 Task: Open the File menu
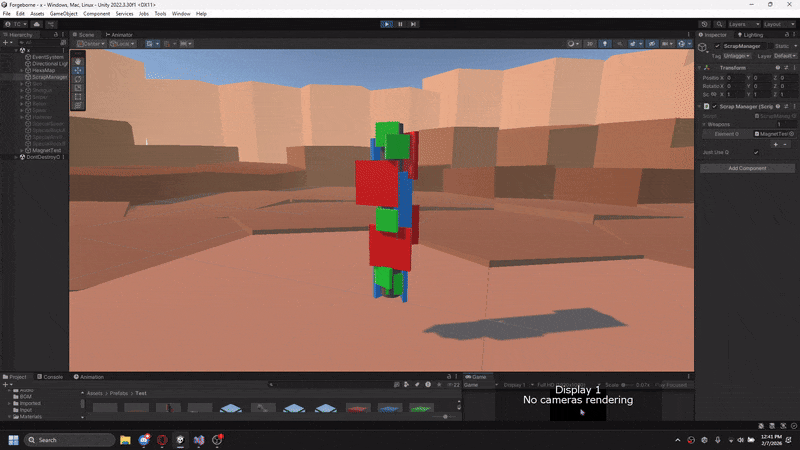(x=7, y=14)
